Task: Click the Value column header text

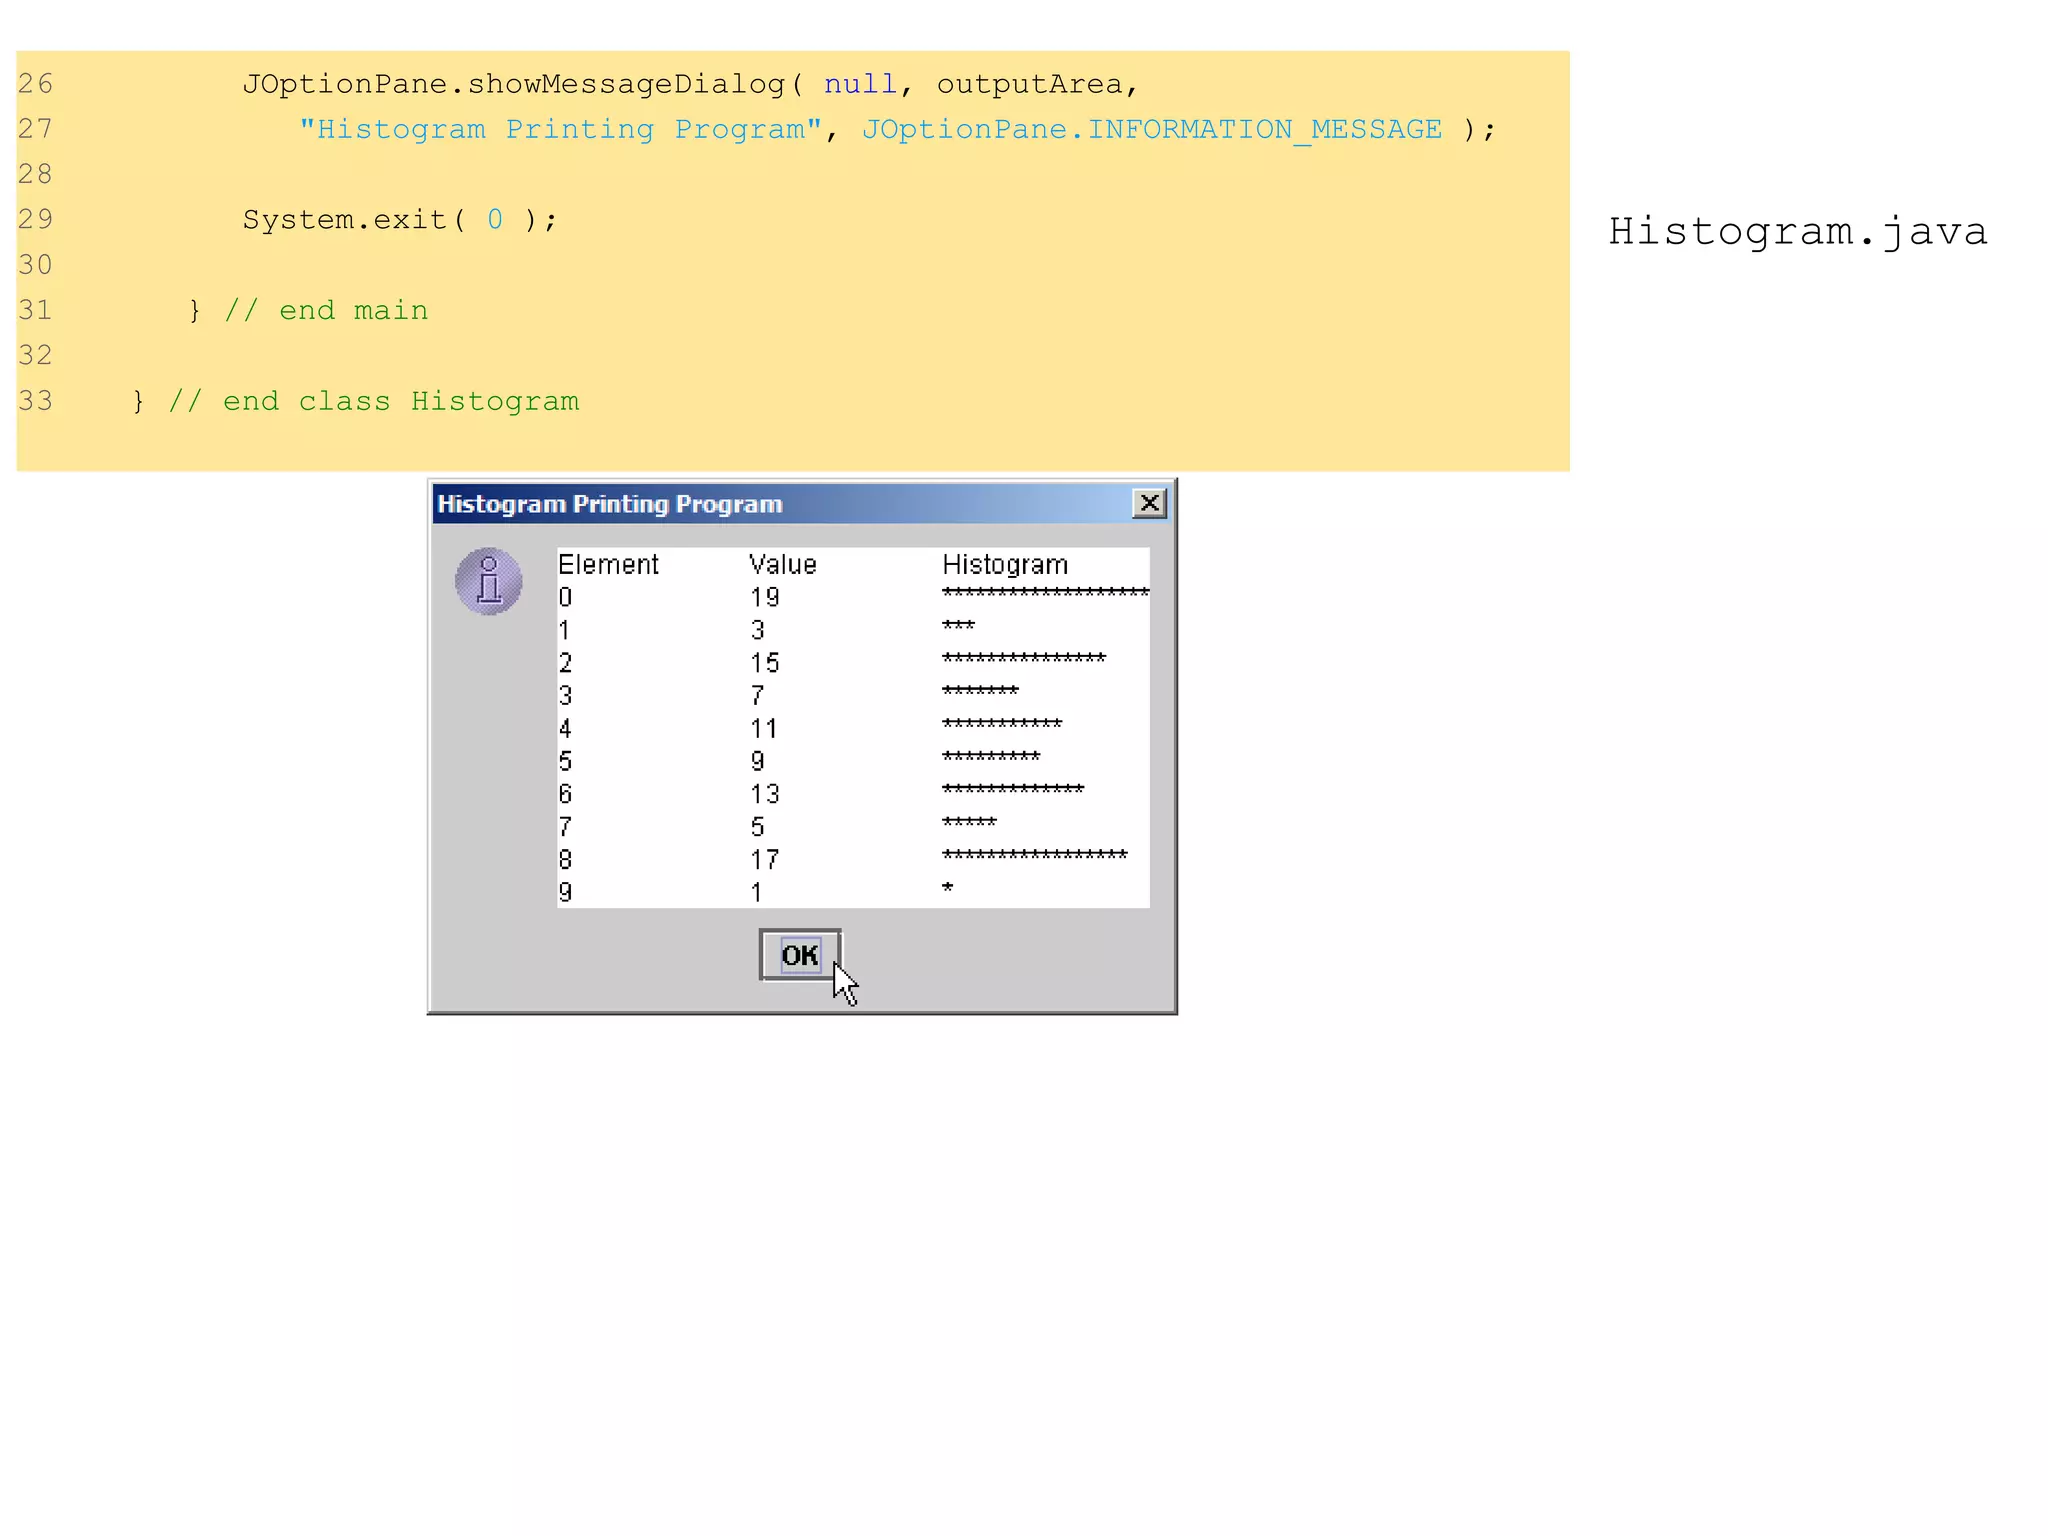Action: [783, 565]
